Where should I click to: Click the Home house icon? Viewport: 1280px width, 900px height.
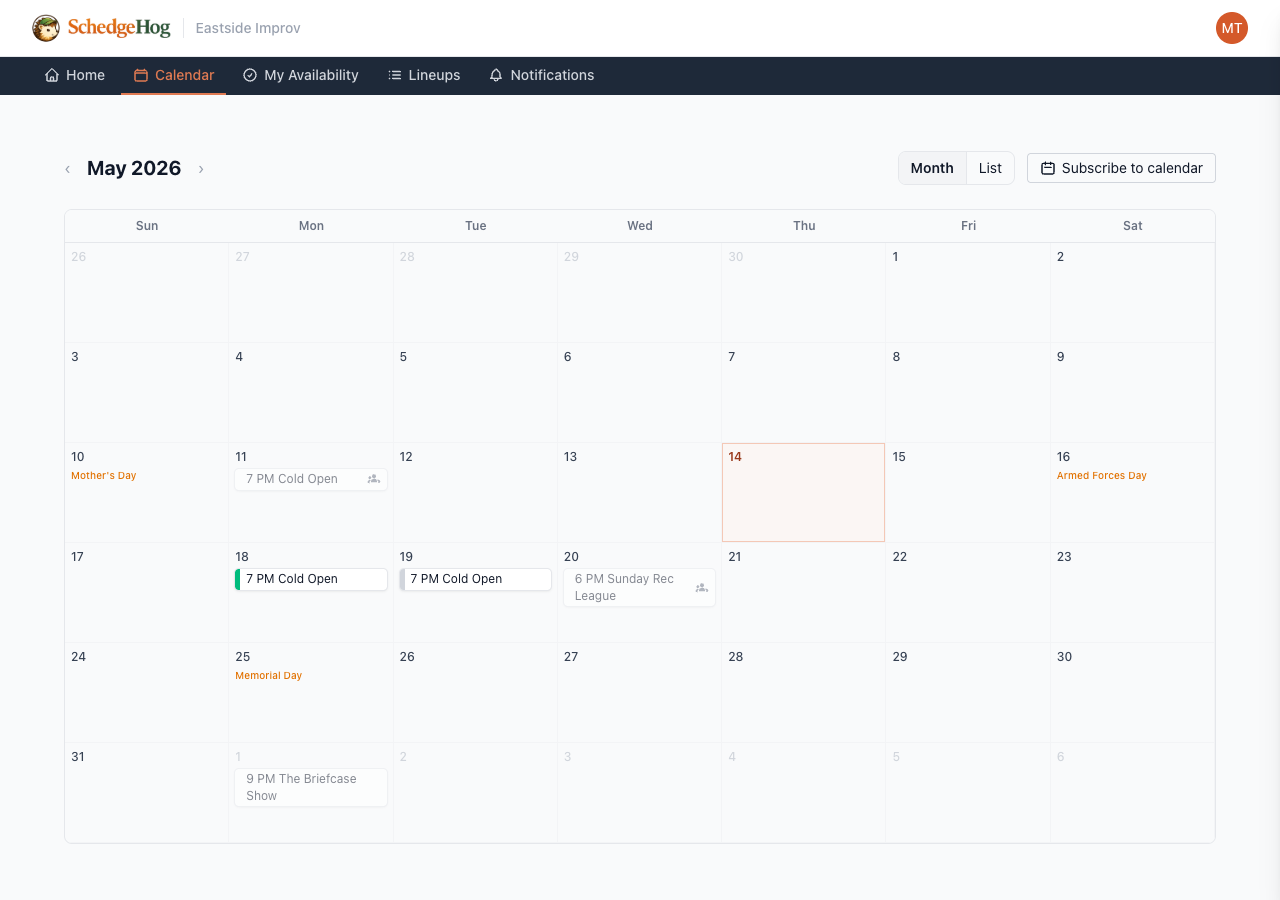pyautogui.click(x=52, y=75)
